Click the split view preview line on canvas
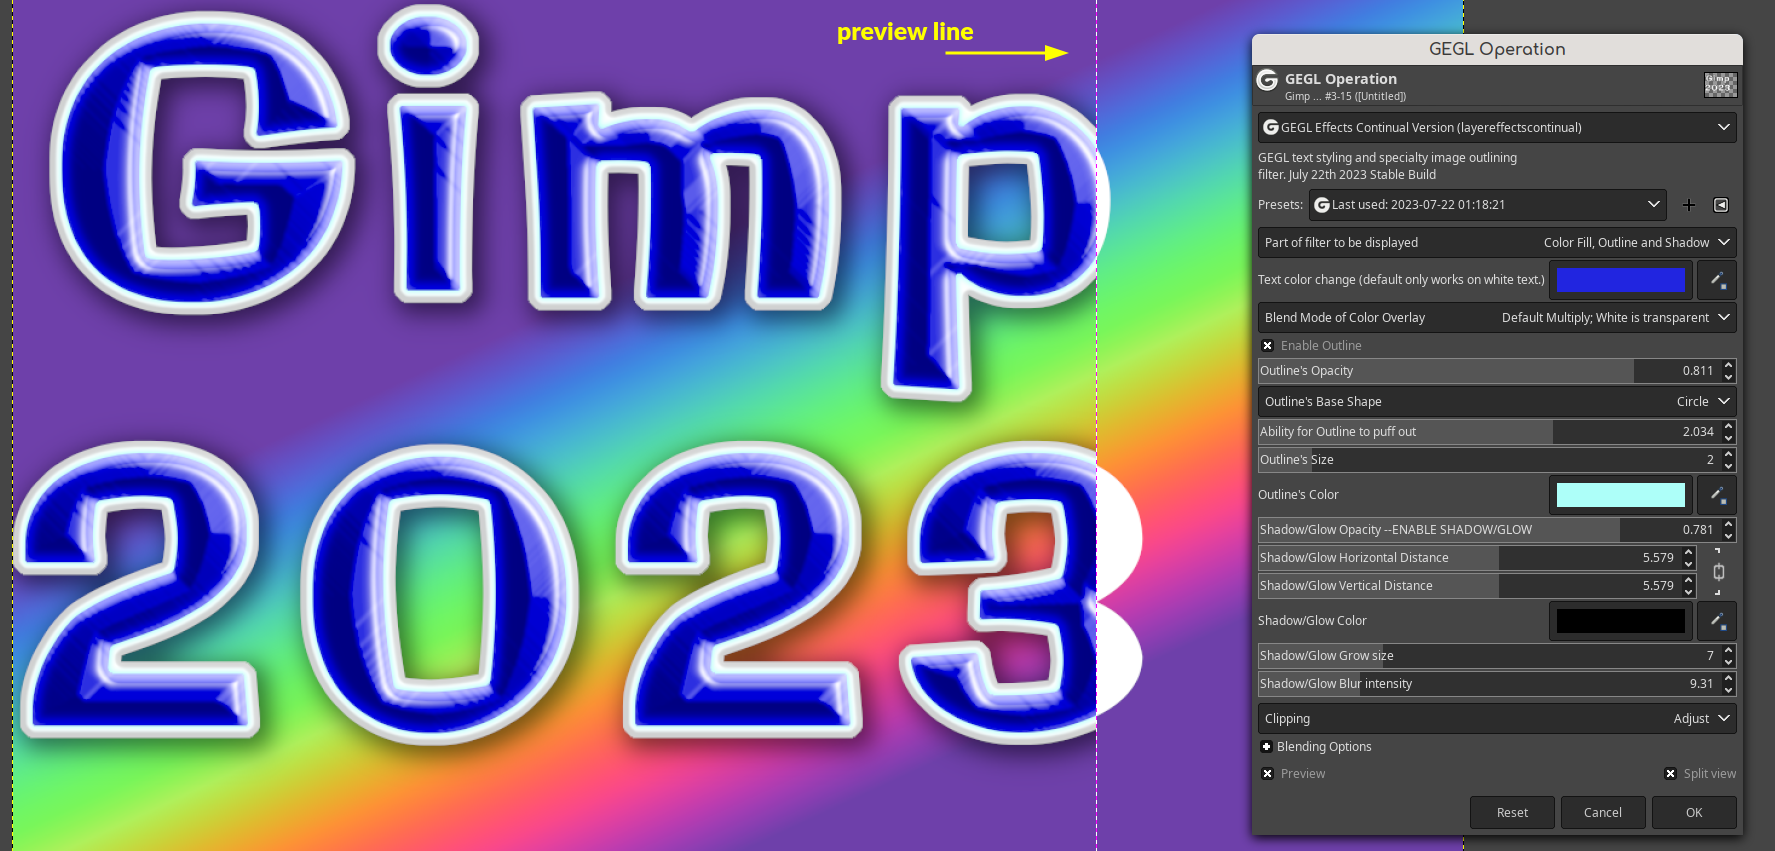Image resolution: width=1775 pixels, height=851 pixels. pos(1097,425)
